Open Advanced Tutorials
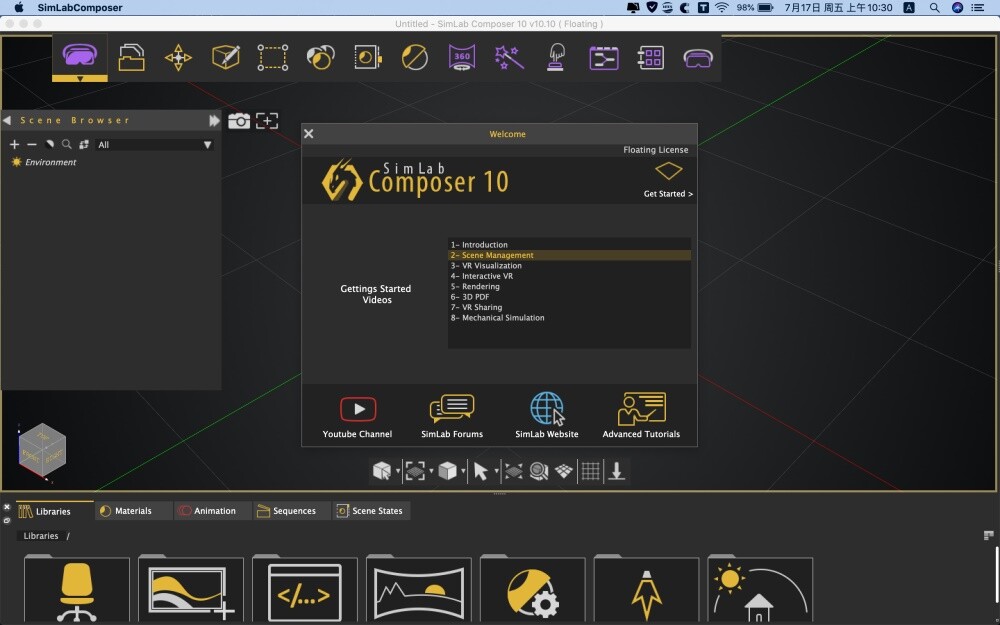Image resolution: width=1000 pixels, height=625 pixels. tap(641, 416)
